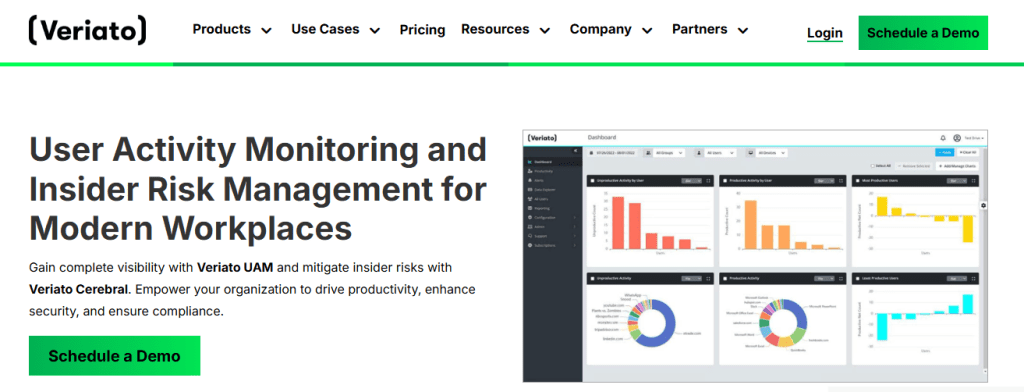Click the date range field in dashboard toolbar

tap(613, 153)
